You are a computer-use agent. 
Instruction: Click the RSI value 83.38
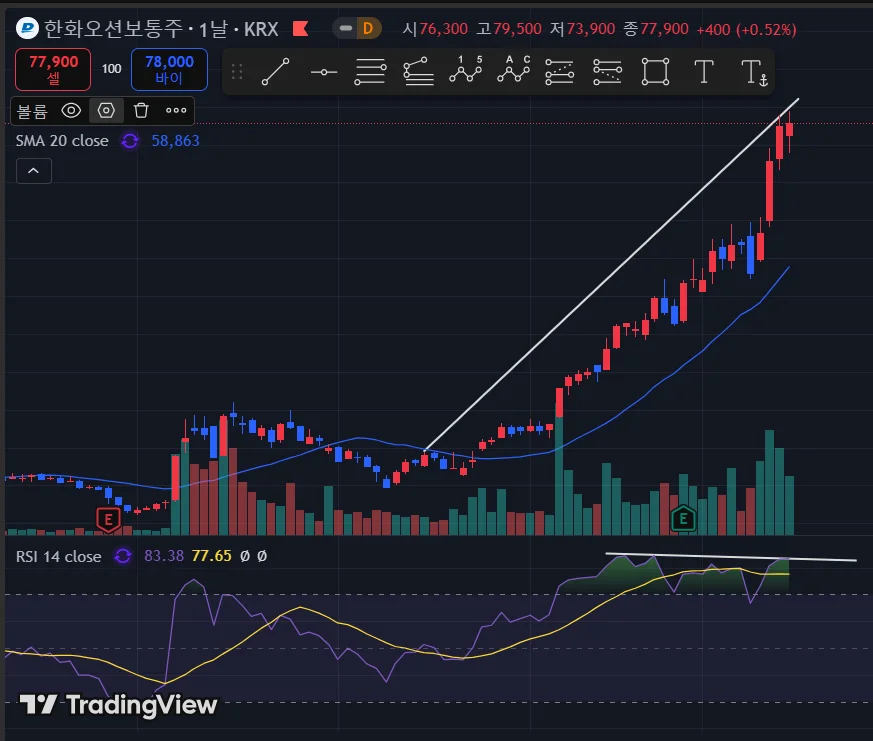(164, 556)
